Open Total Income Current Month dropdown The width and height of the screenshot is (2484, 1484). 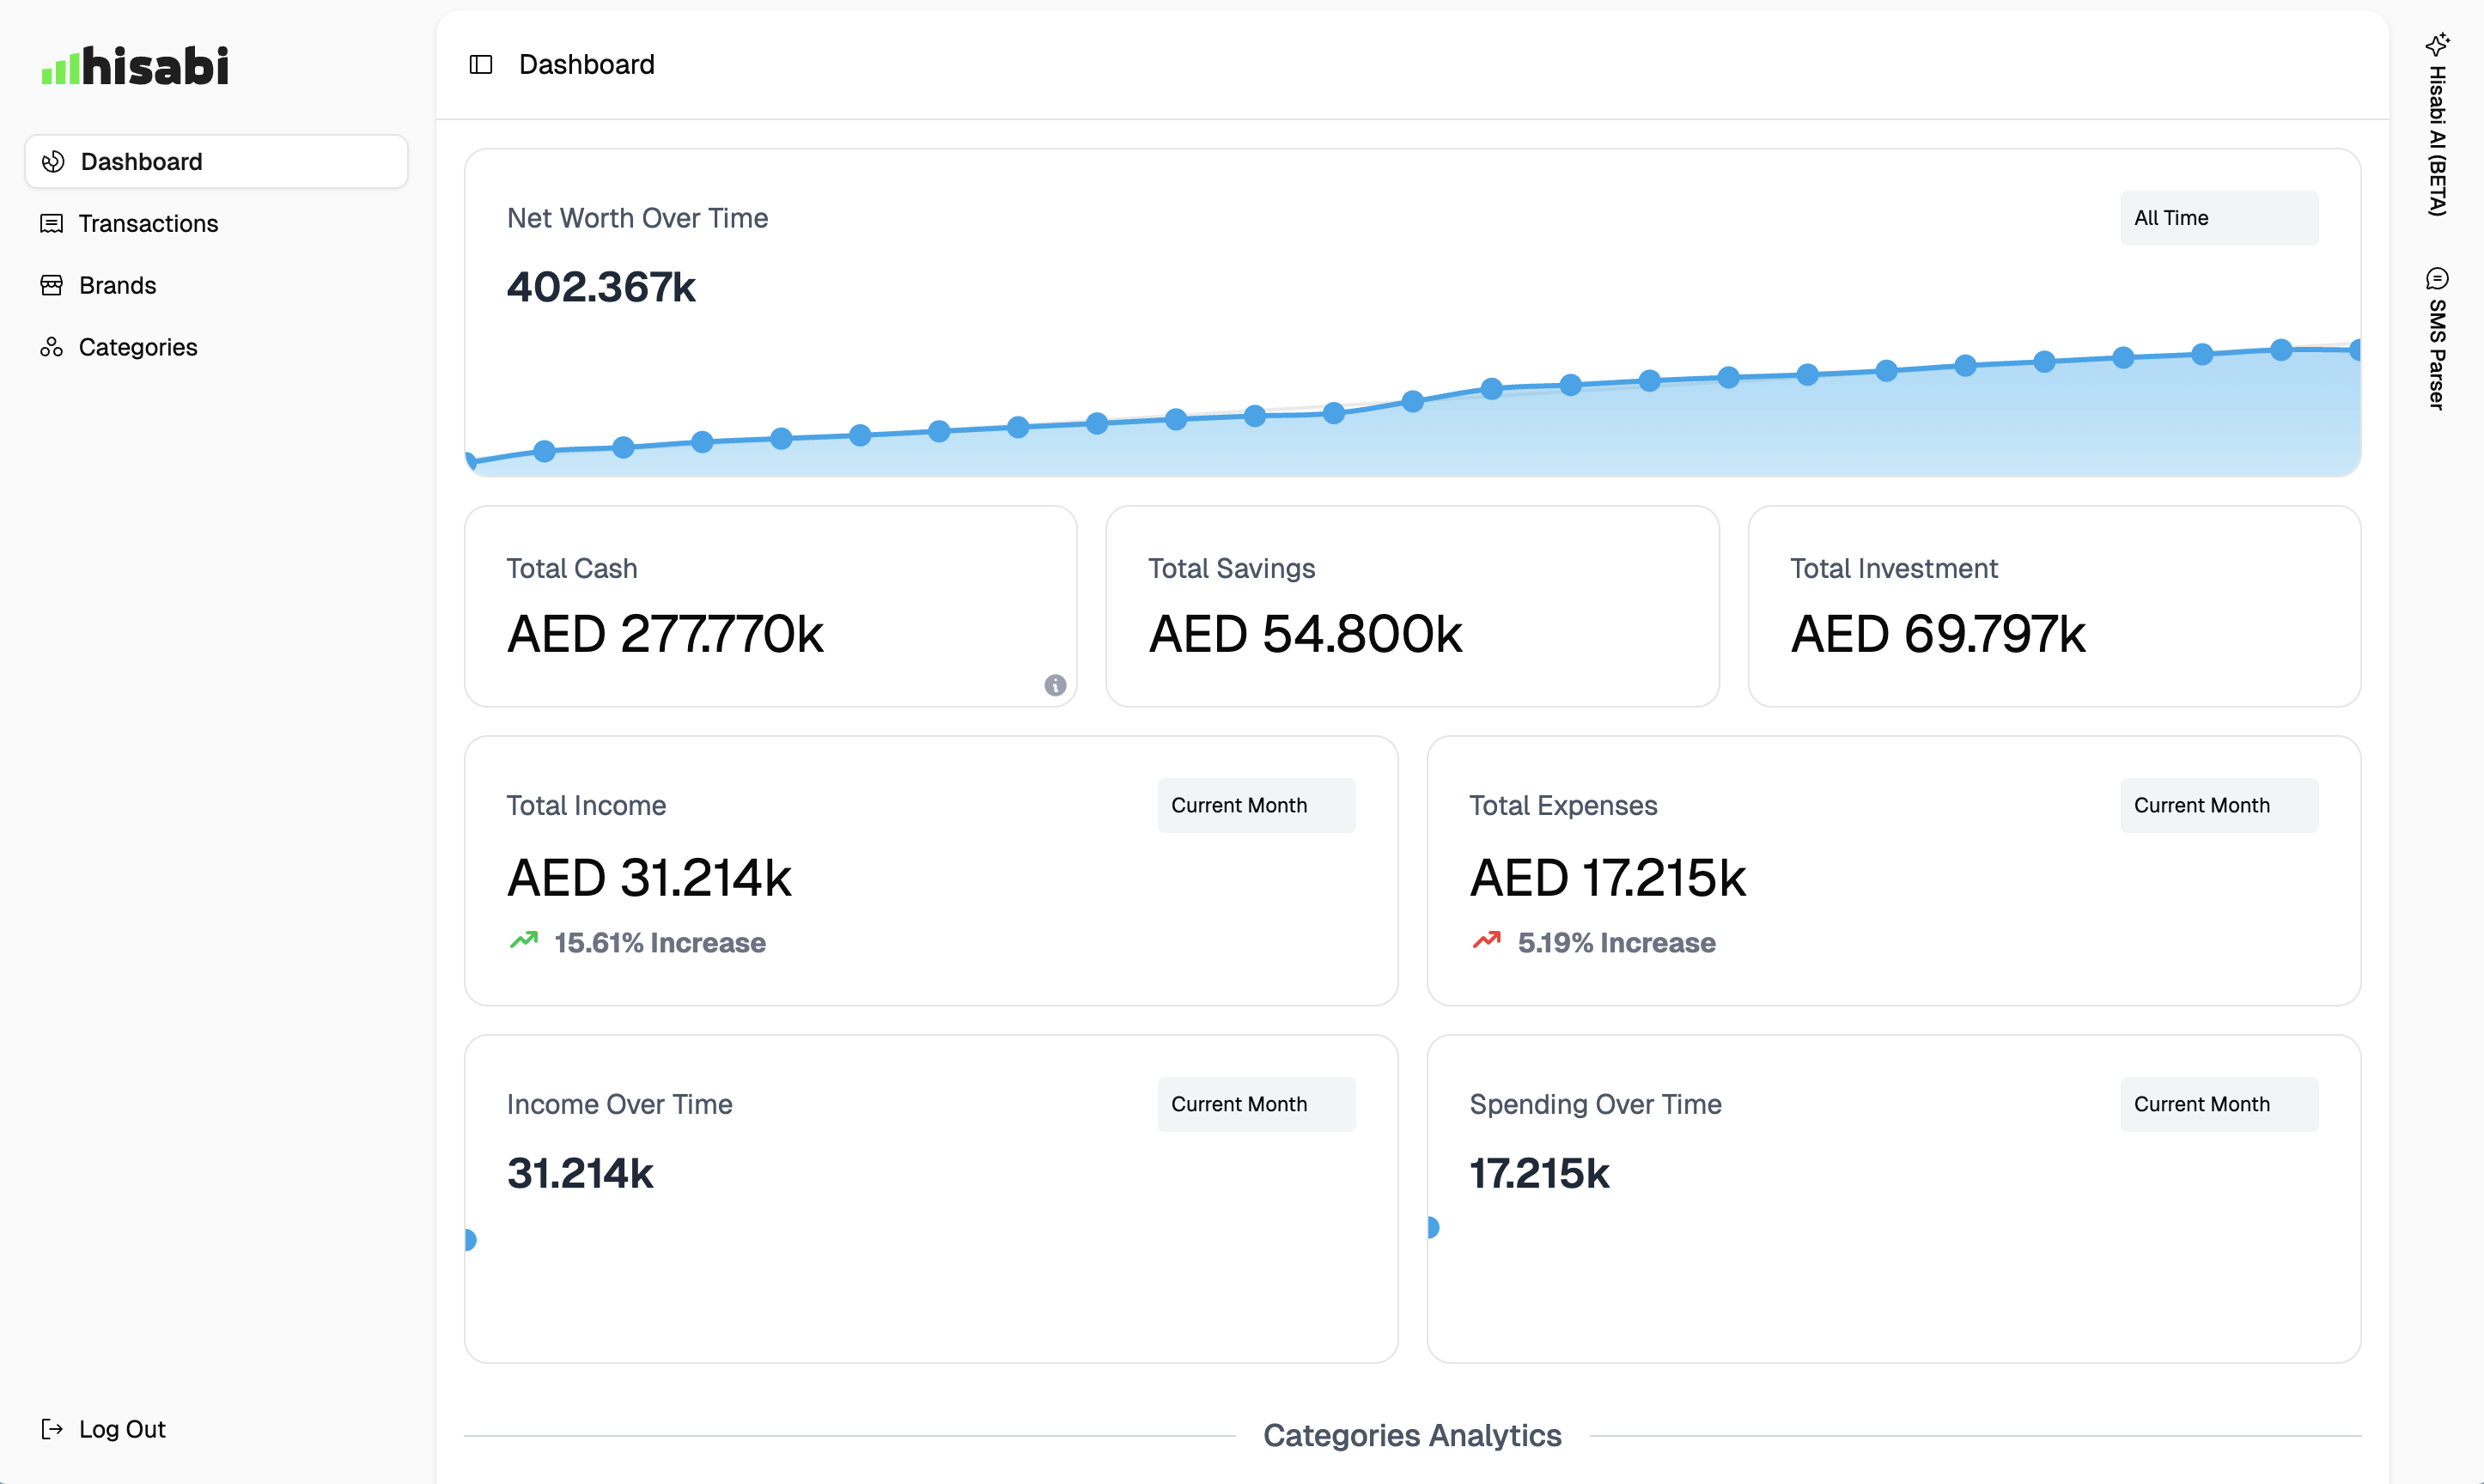tap(1256, 806)
